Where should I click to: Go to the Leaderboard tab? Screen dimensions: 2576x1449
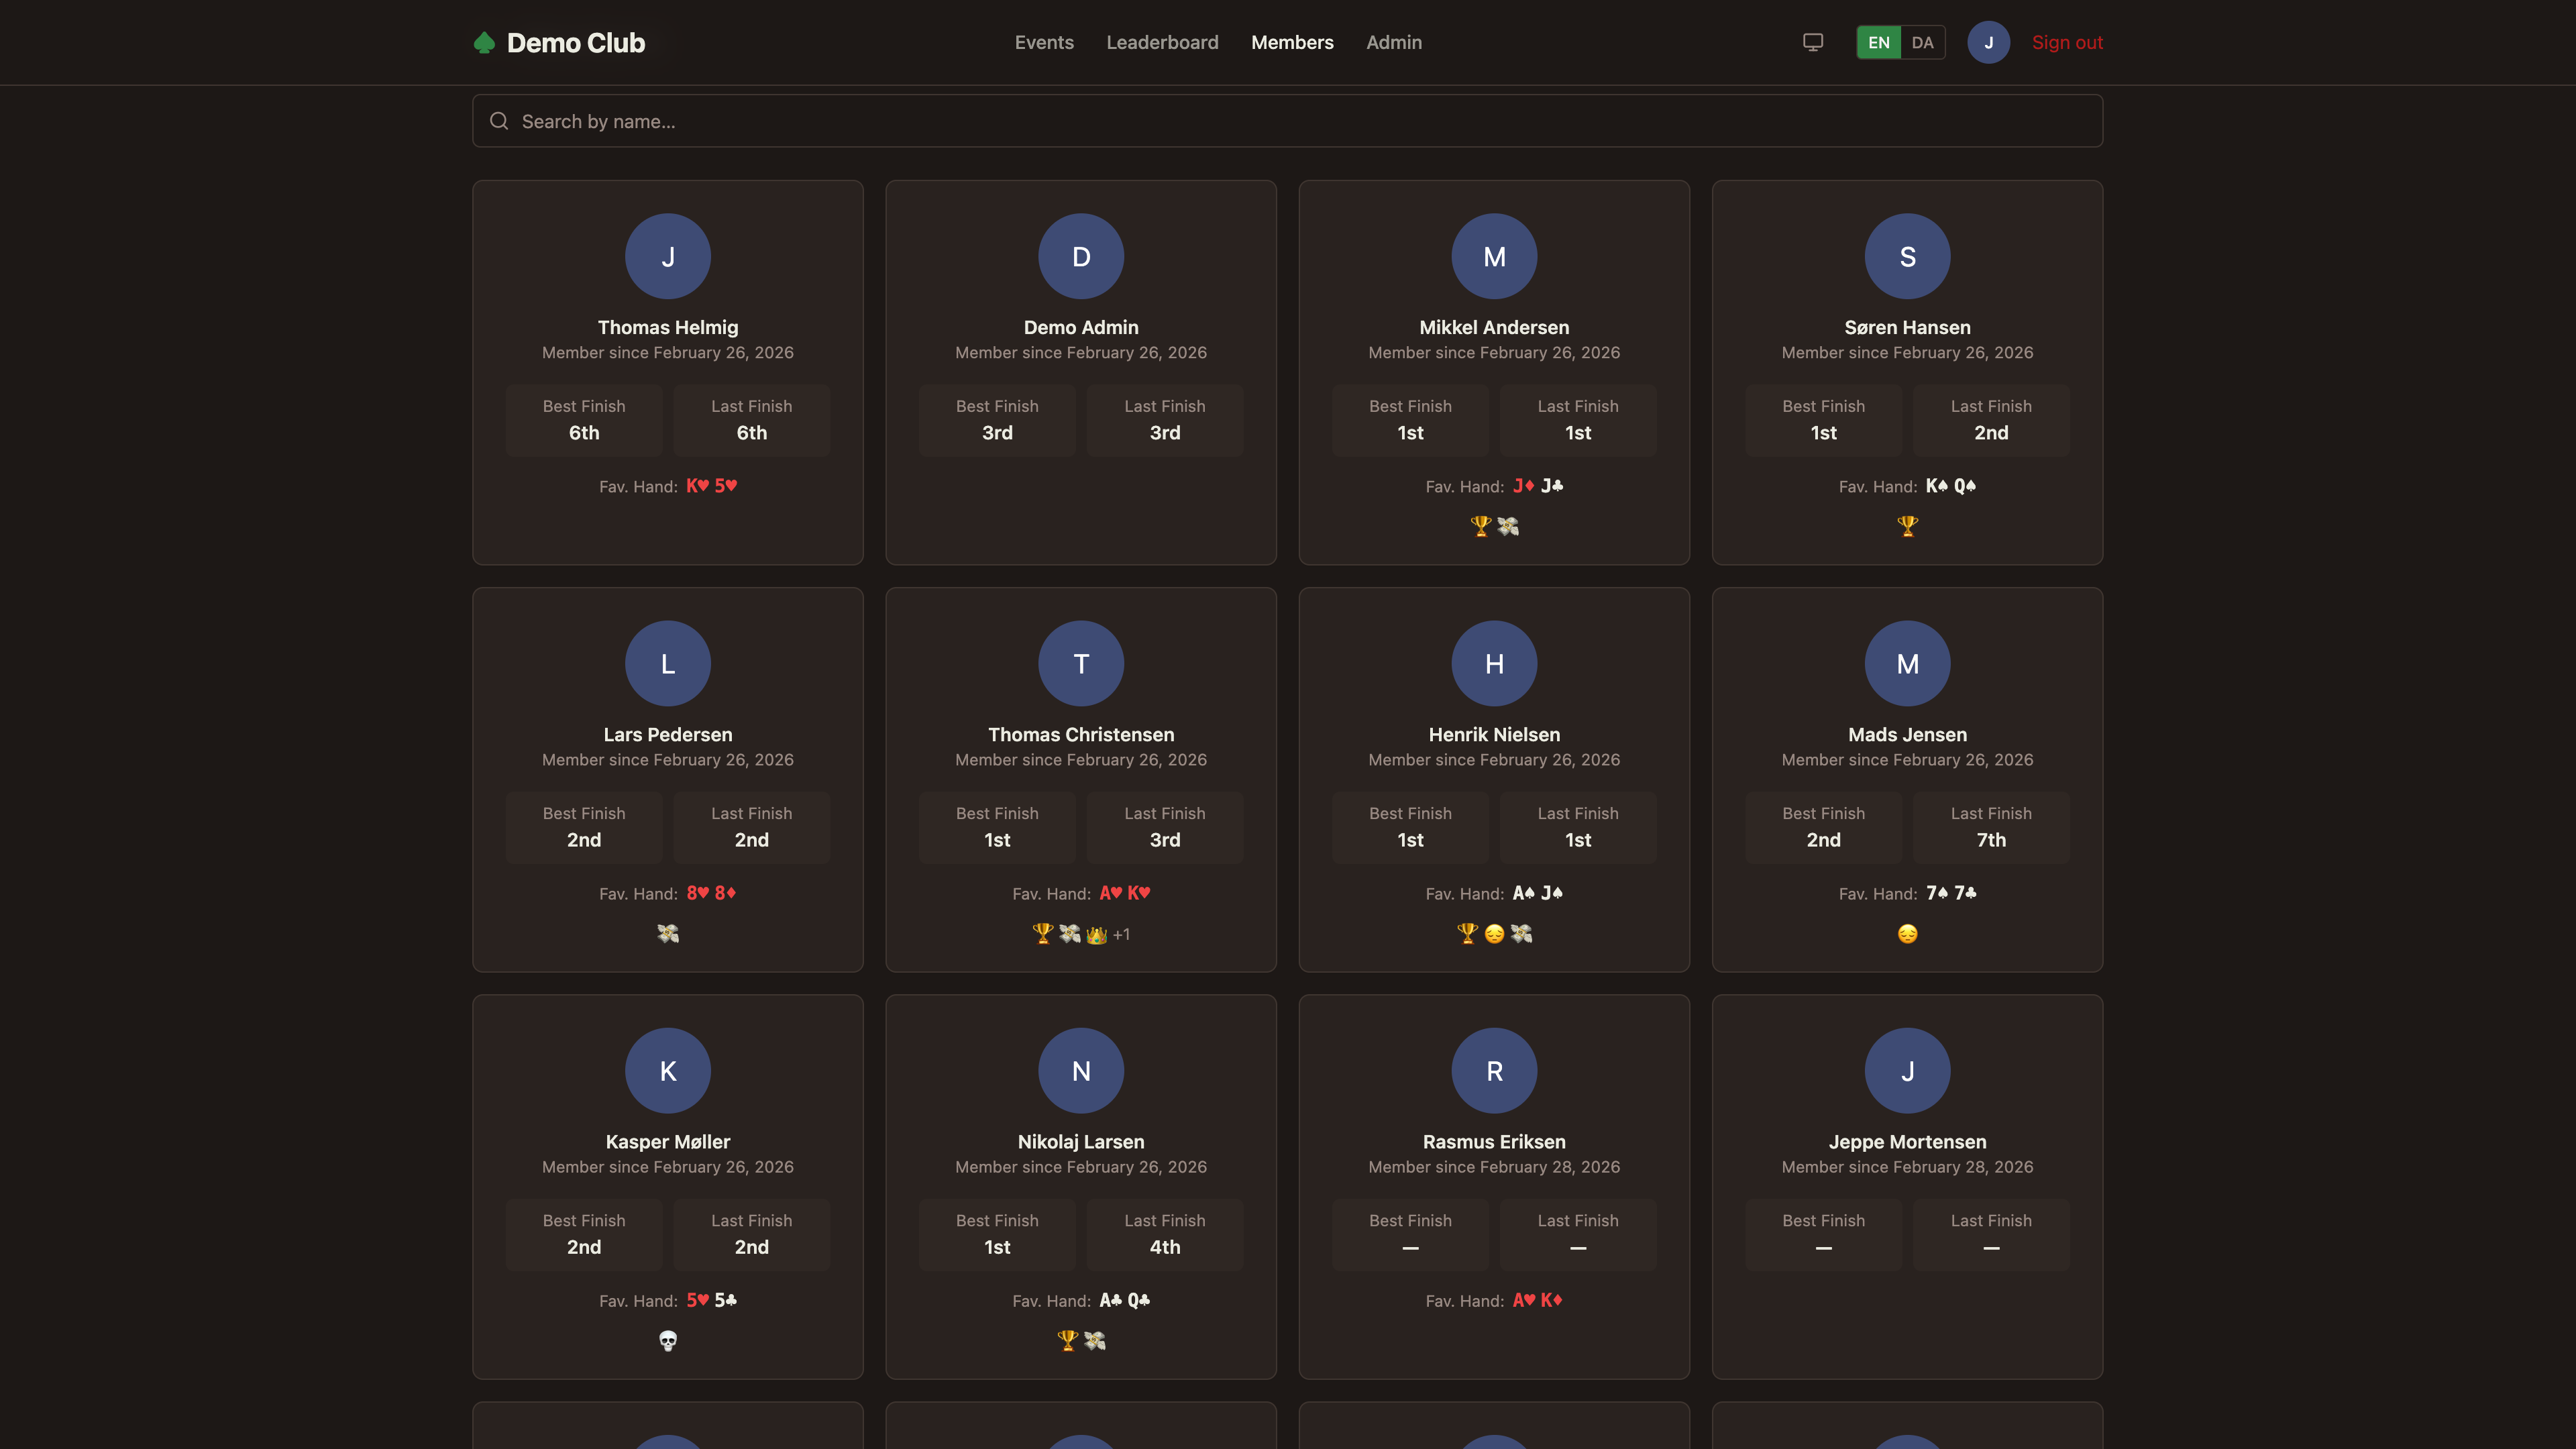point(1162,42)
